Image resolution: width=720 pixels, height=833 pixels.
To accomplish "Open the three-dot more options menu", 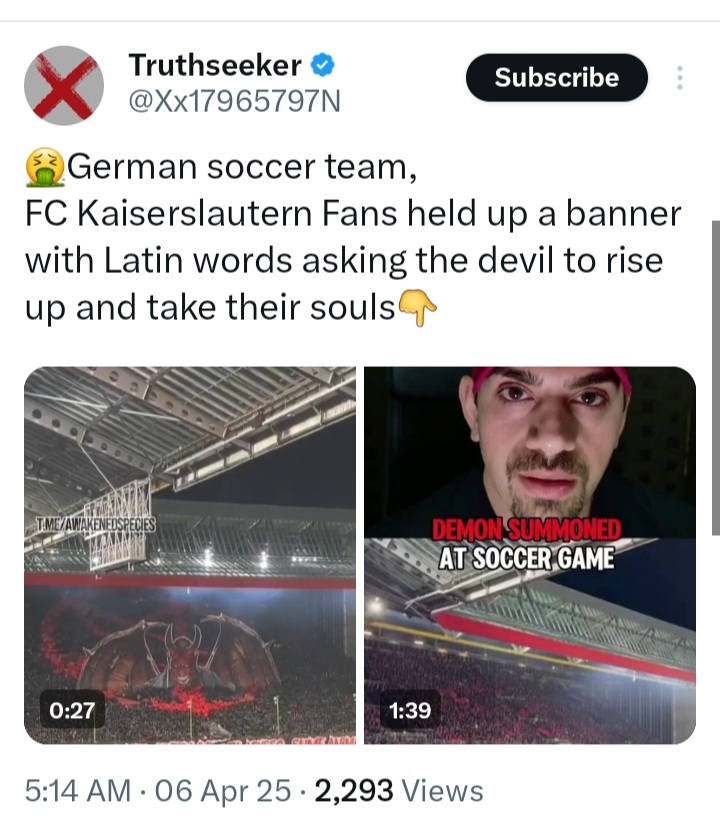I will (679, 78).
